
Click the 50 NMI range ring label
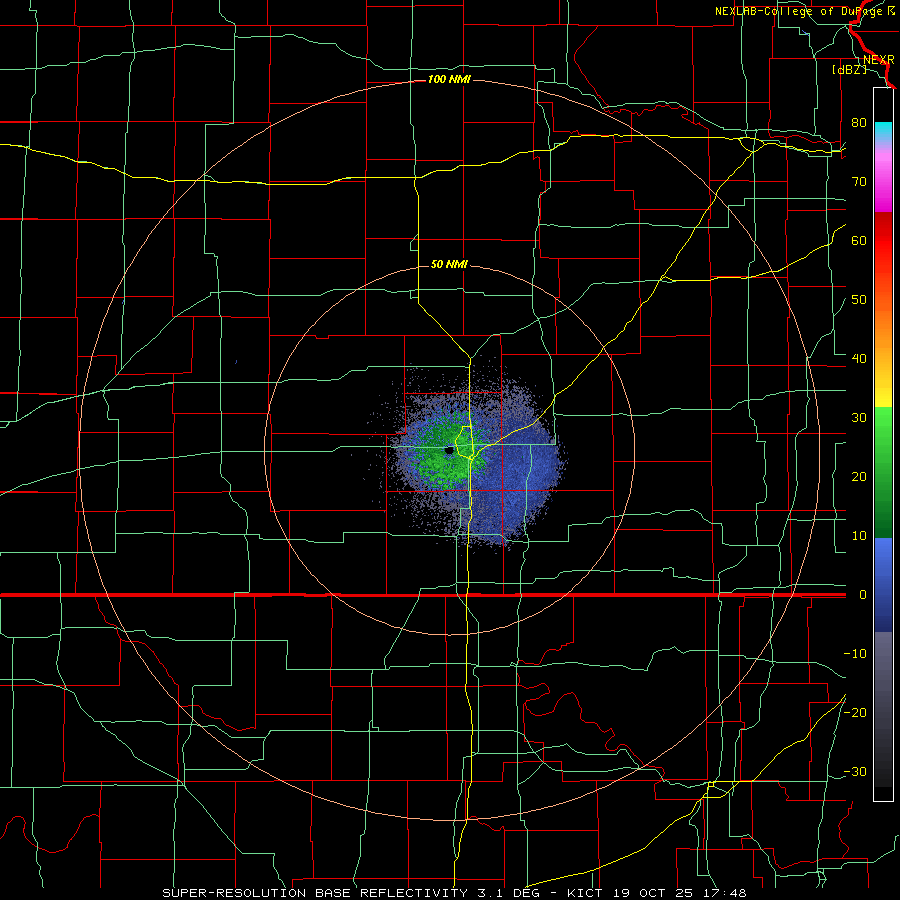[449, 264]
